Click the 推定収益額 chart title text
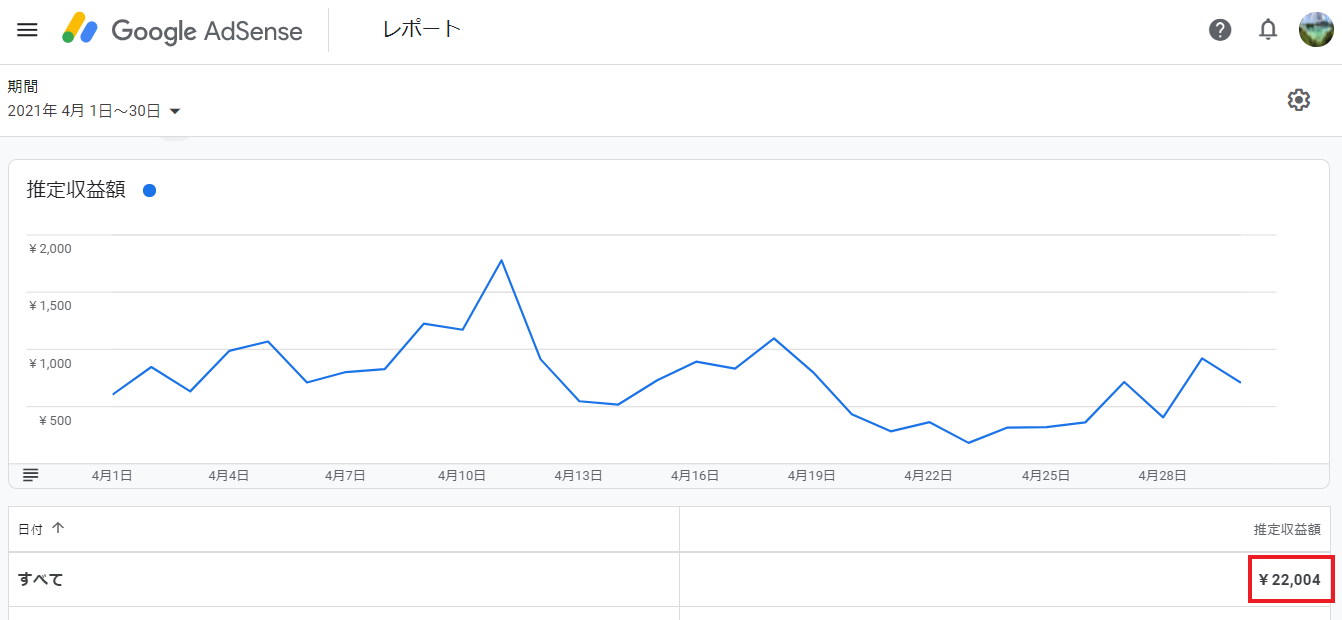 [x=76, y=190]
